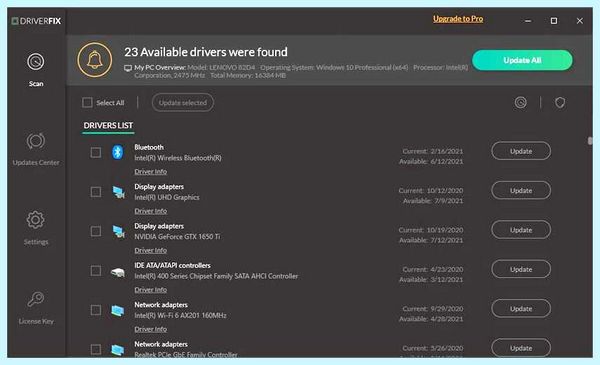Open Driver Info for Intel UHD Graphics

pos(150,211)
